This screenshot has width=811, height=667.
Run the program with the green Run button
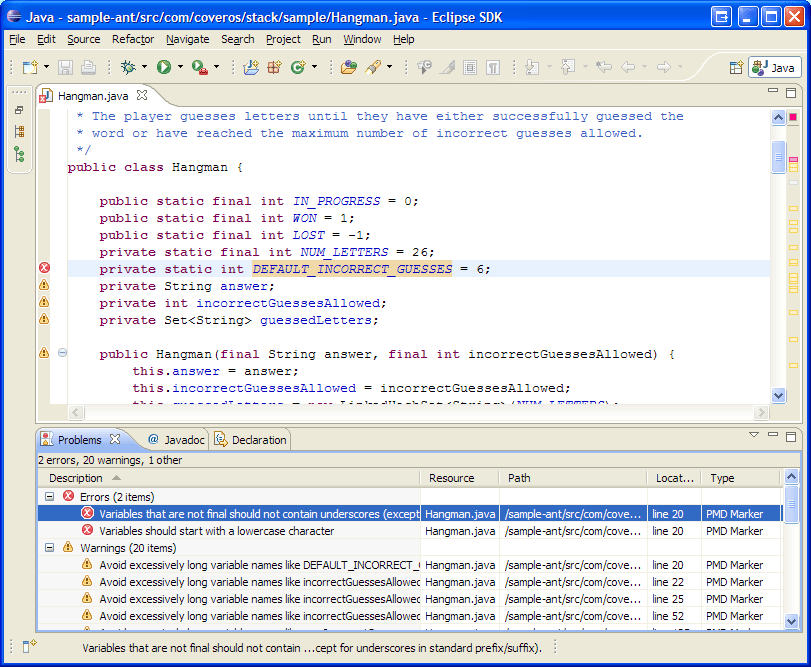(x=164, y=67)
